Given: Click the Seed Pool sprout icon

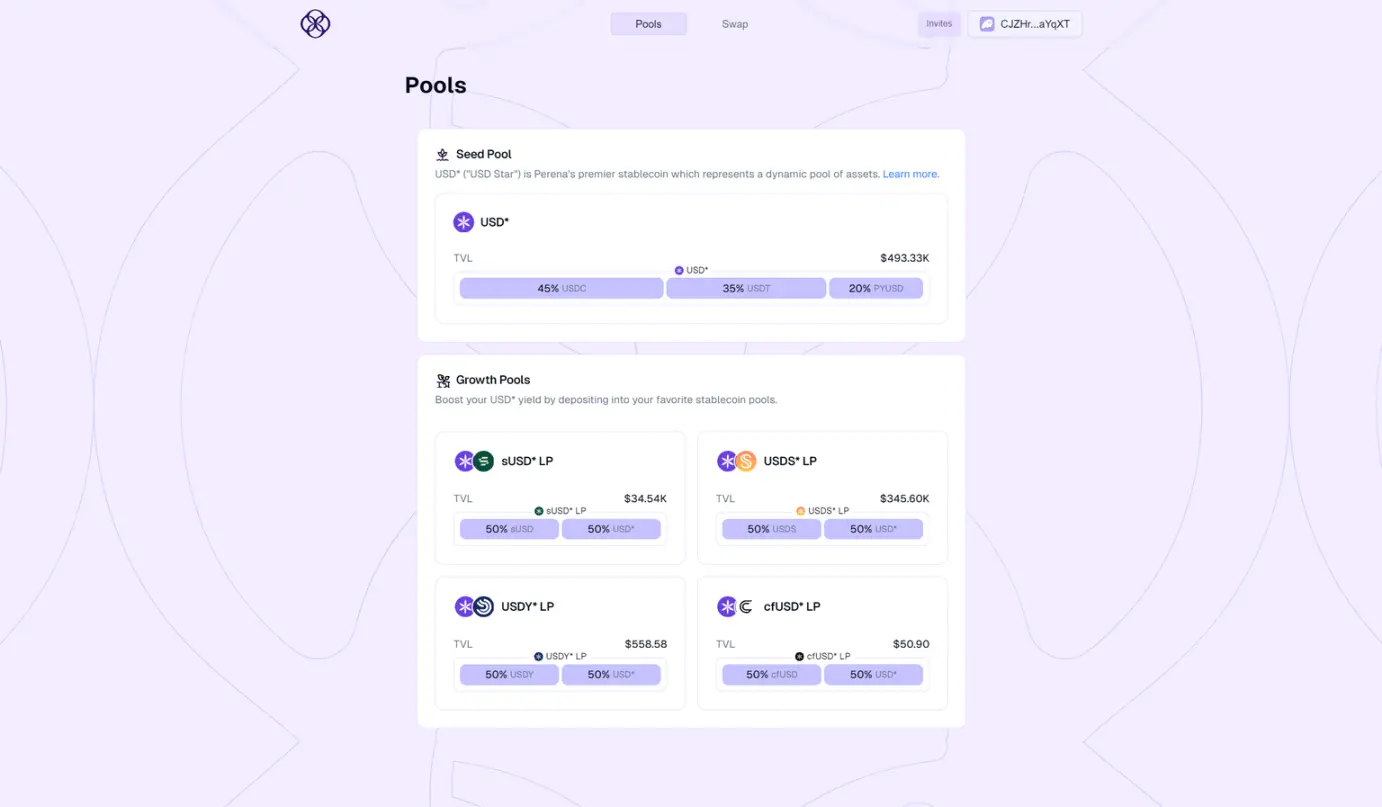Looking at the screenshot, I should click(x=443, y=154).
